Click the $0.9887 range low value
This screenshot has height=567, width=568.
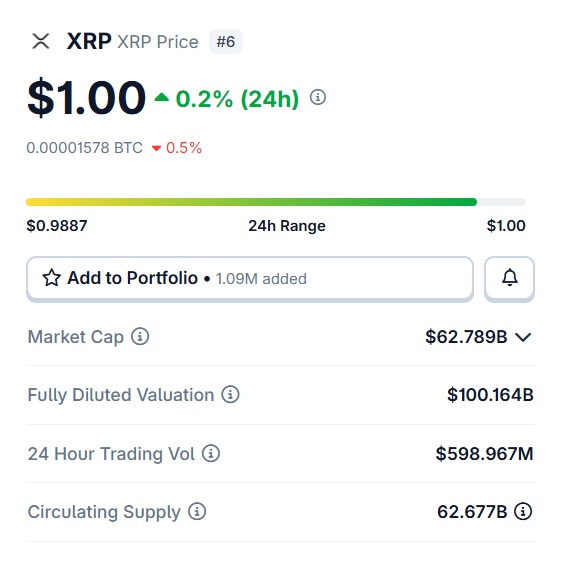tap(57, 226)
